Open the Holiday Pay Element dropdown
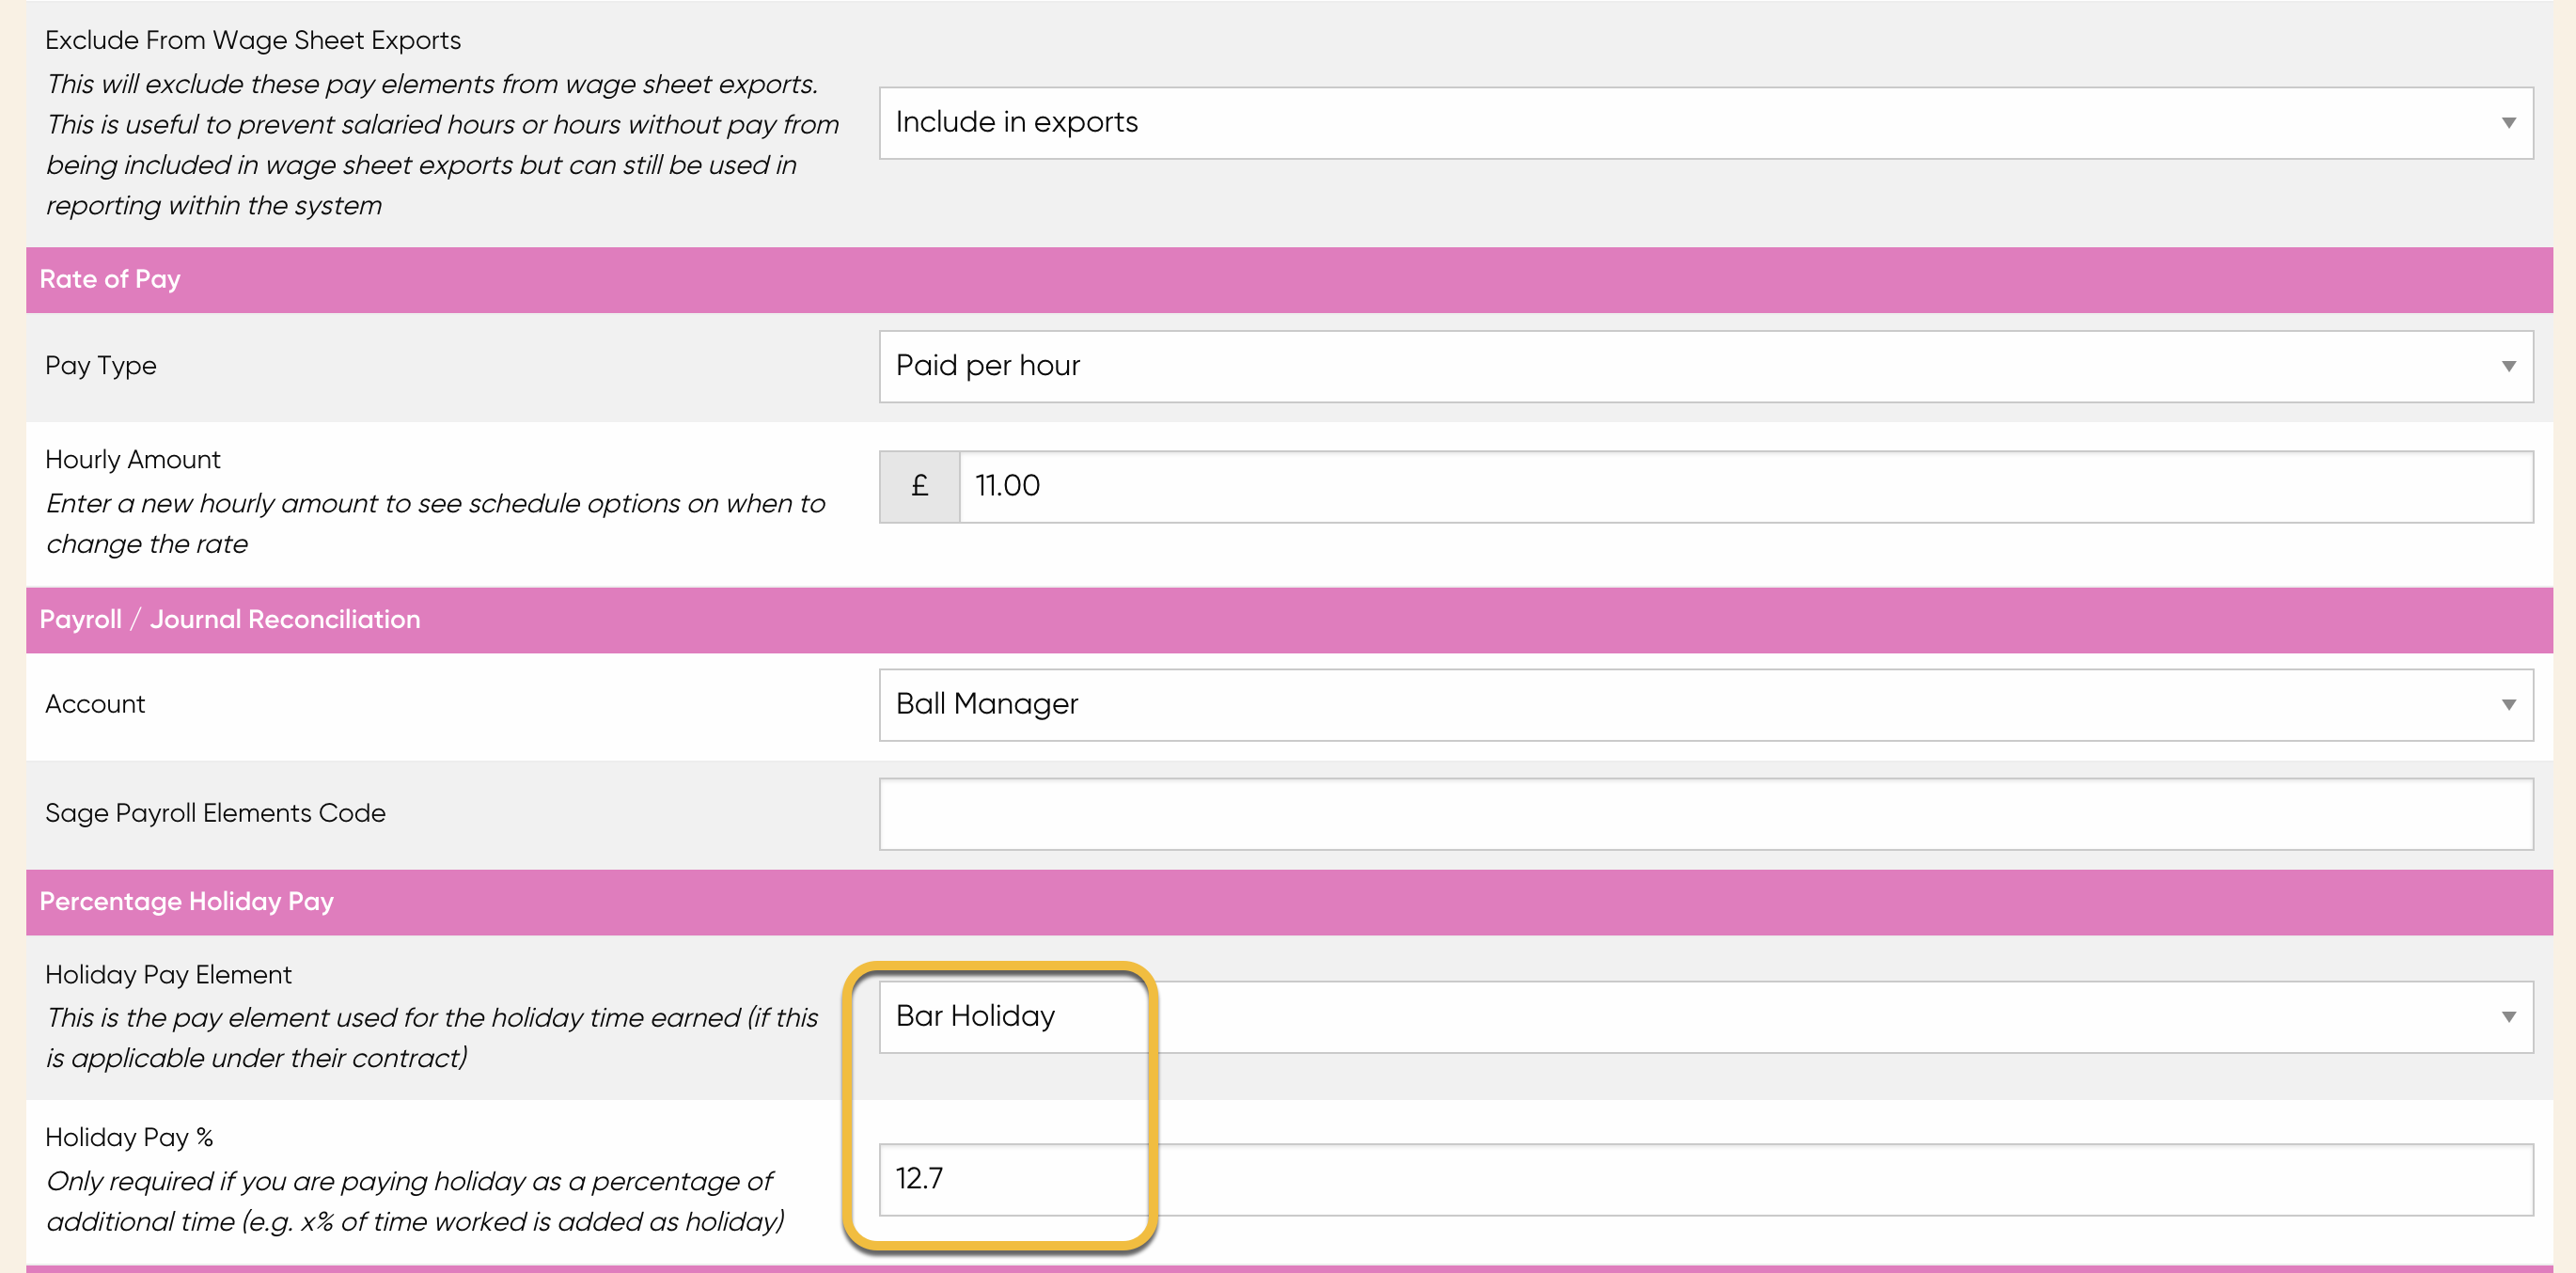 [x=1705, y=1016]
